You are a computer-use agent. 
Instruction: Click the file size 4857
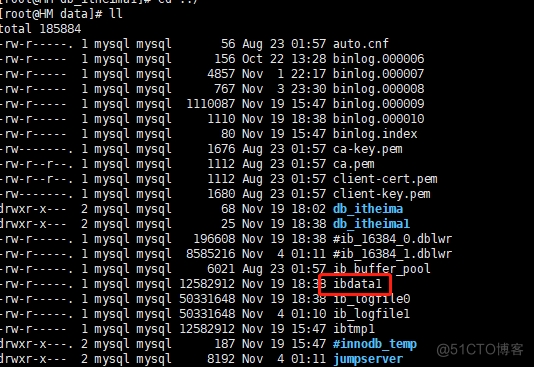221,74
